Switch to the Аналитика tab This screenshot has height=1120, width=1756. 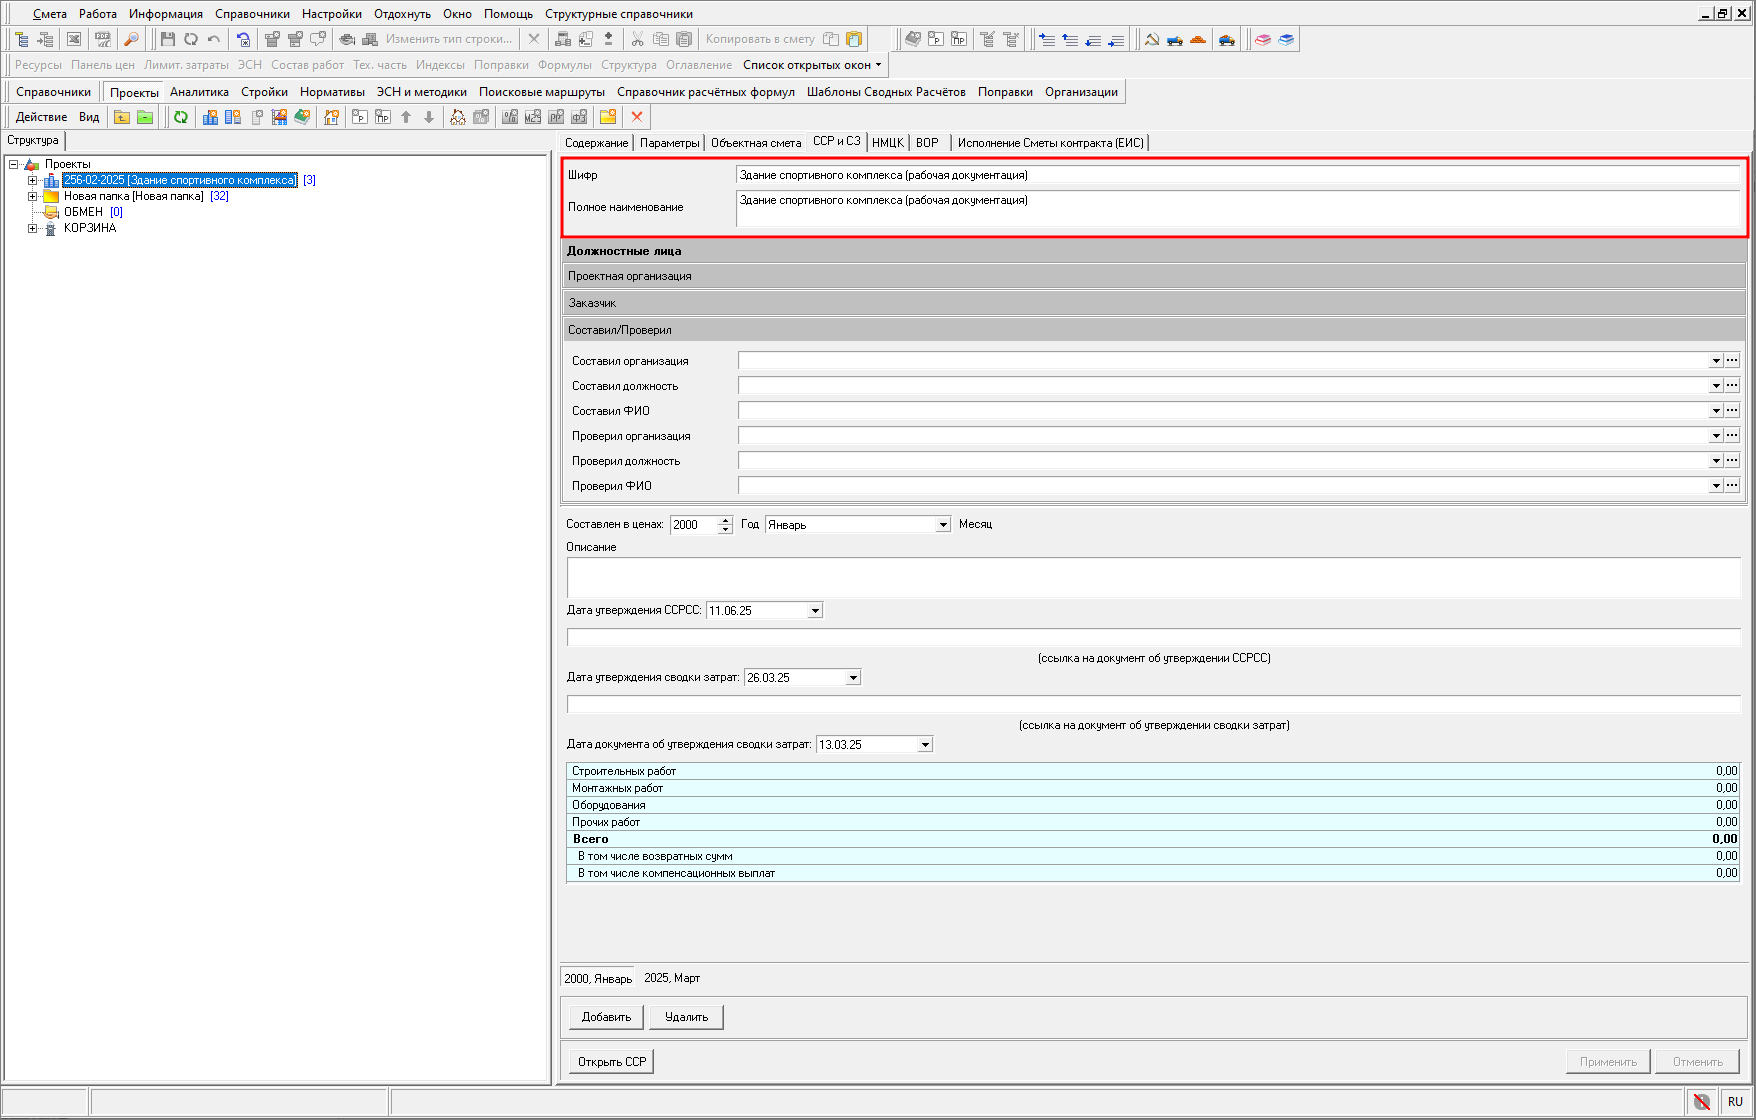pos(199,92)
